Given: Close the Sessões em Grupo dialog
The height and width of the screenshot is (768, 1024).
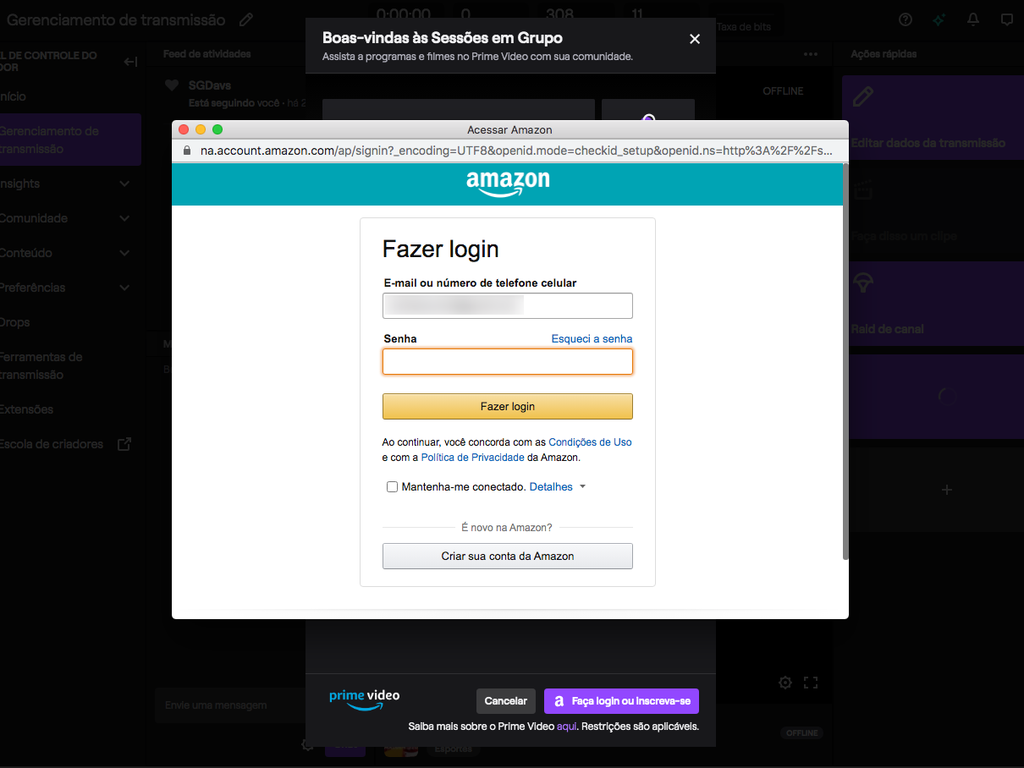Looking at the screenshot, I should [x=695, y=39].
